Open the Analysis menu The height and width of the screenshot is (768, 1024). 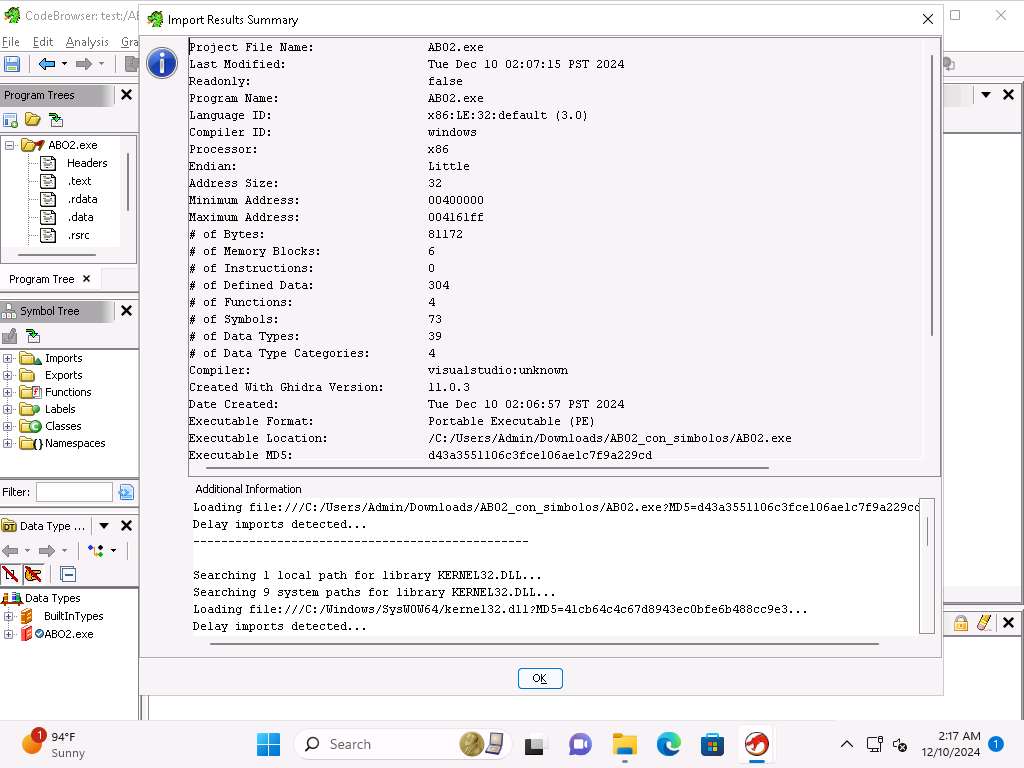click(x=87, y=42)
